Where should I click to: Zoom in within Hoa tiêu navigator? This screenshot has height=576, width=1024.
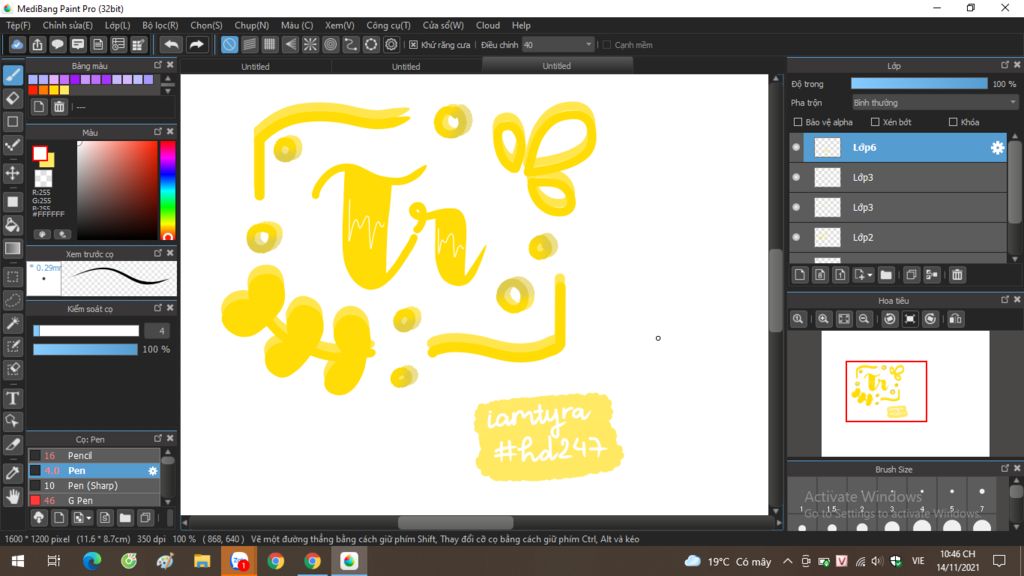[823, 319]
